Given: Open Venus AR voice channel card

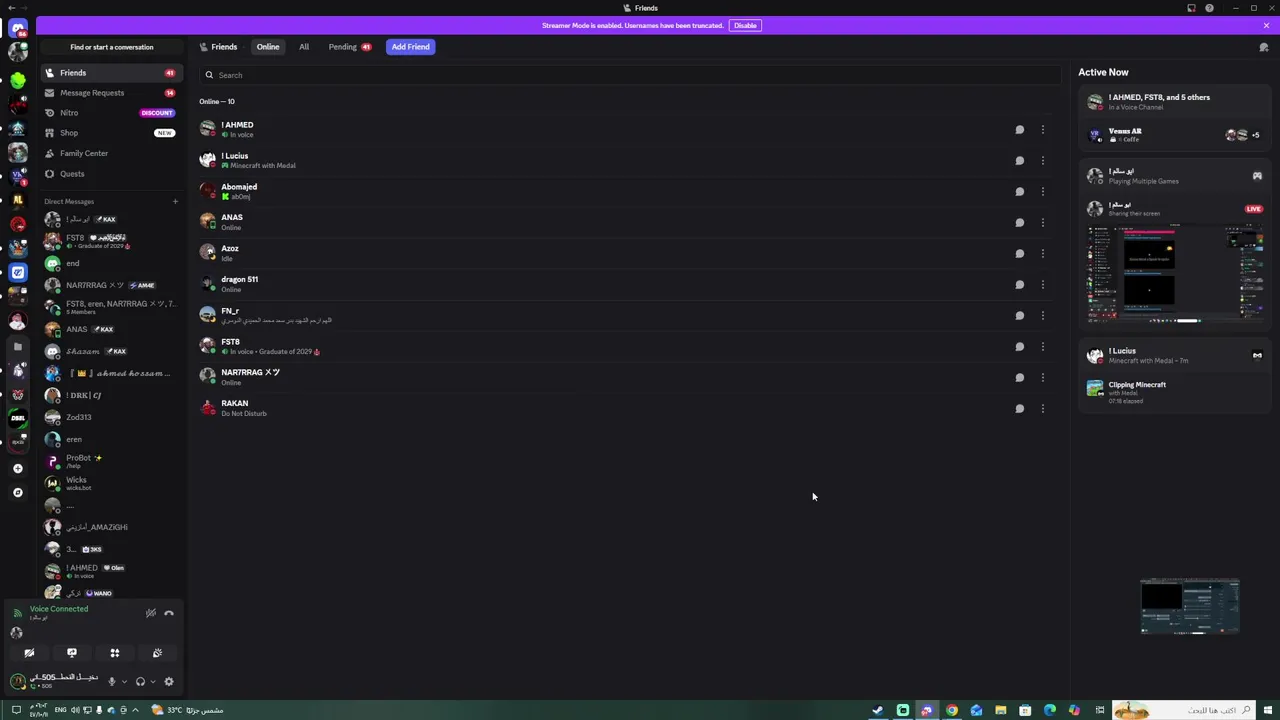Looking at the screenshot, I should click(x=1175, y=134).
